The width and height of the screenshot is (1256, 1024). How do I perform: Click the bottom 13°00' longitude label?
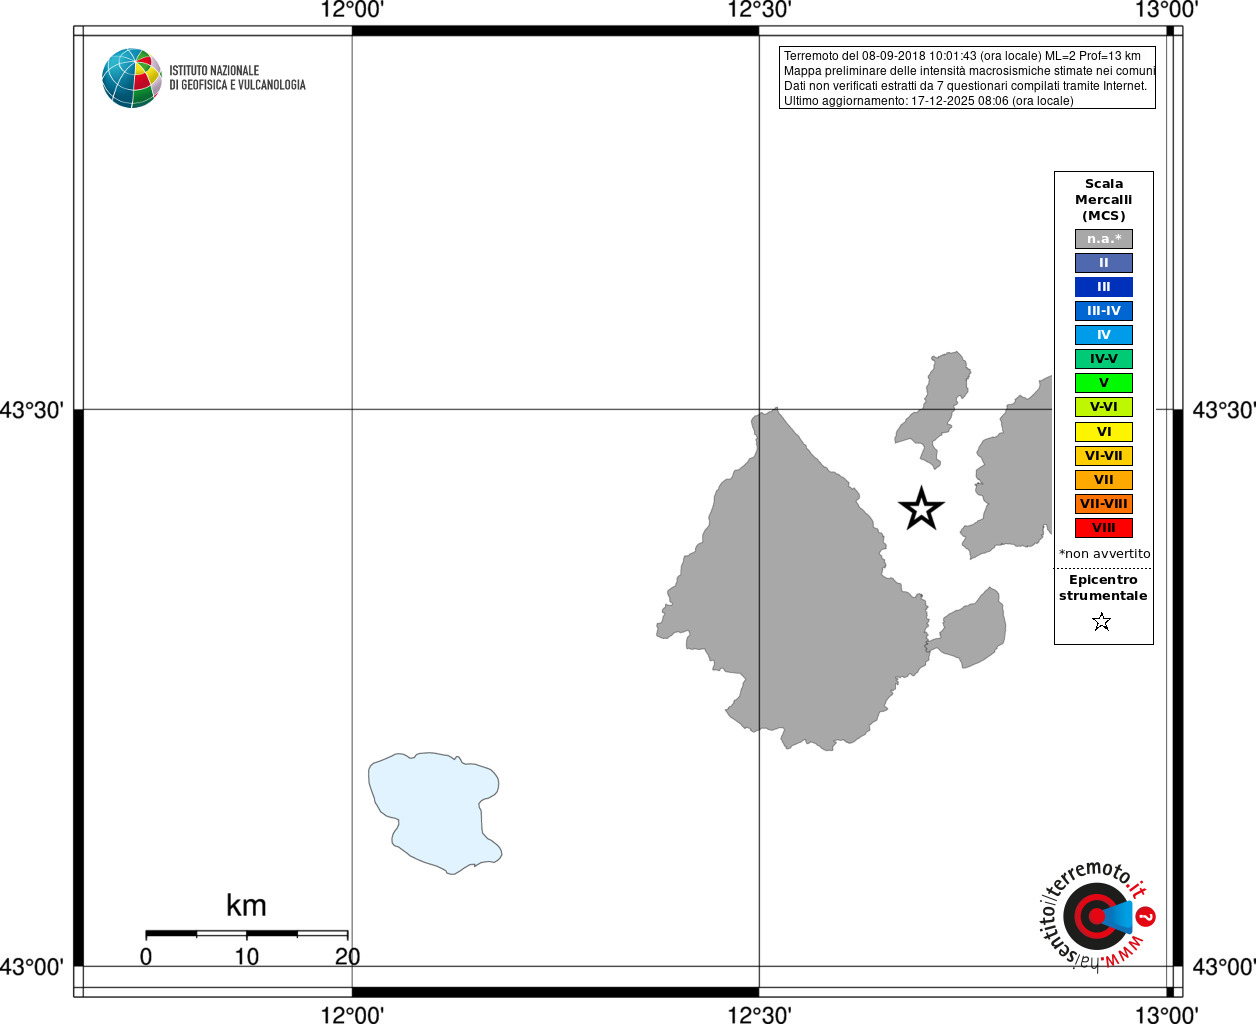(1167, 1015)
